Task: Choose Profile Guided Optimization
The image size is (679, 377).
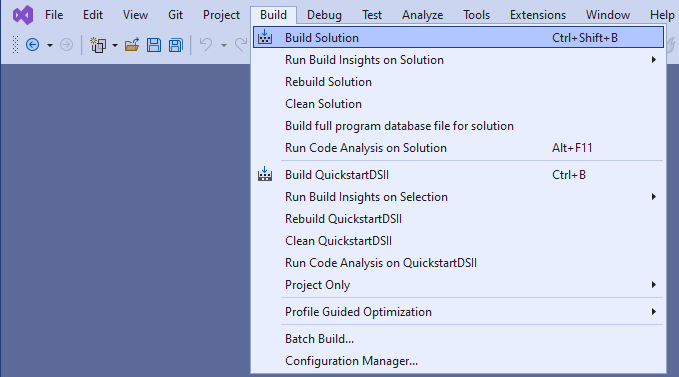Action: [458, 312]
